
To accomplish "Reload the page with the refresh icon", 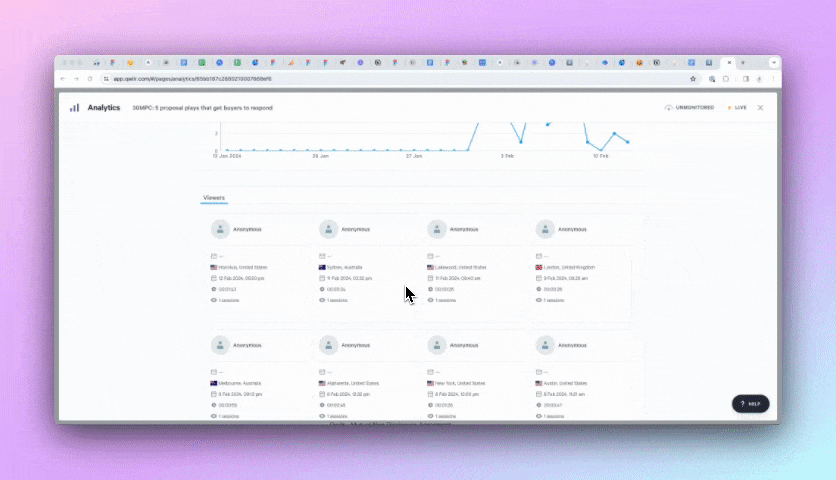I will tap(90, 79).
